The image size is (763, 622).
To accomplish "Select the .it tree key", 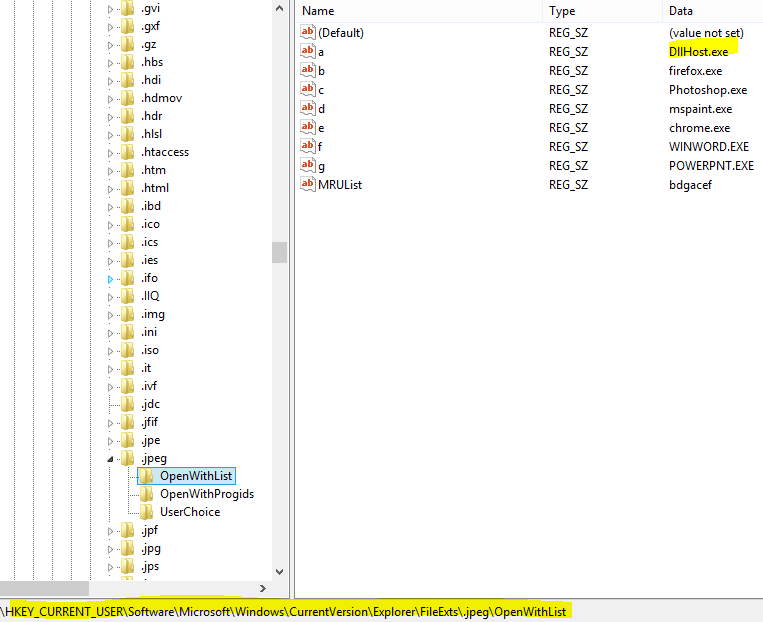I will tap(146, 368).
